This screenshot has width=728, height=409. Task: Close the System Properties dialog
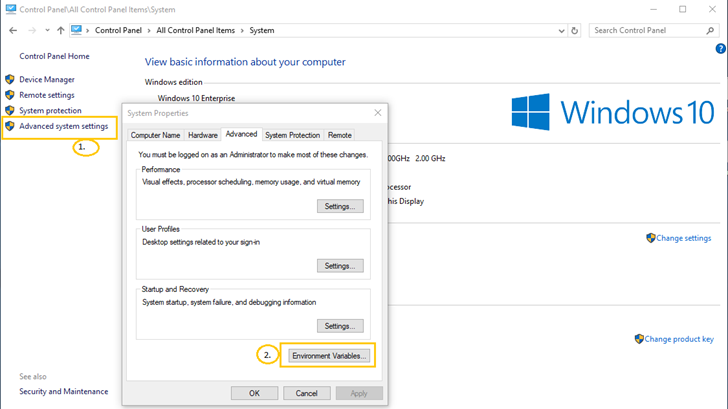tap(377, 113)
